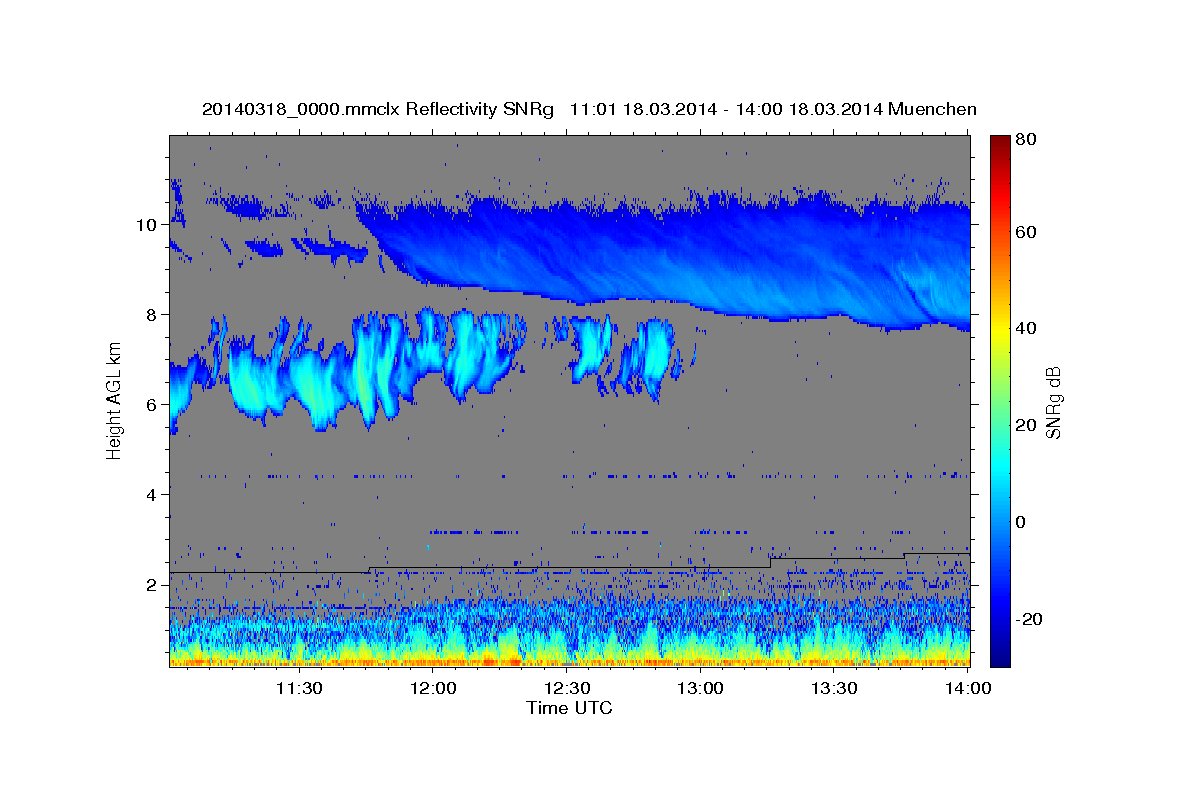Click the height tick label 2
The height and width of the screenshot is (800, 1200).
pyautogui.click(x=152, y=585)
